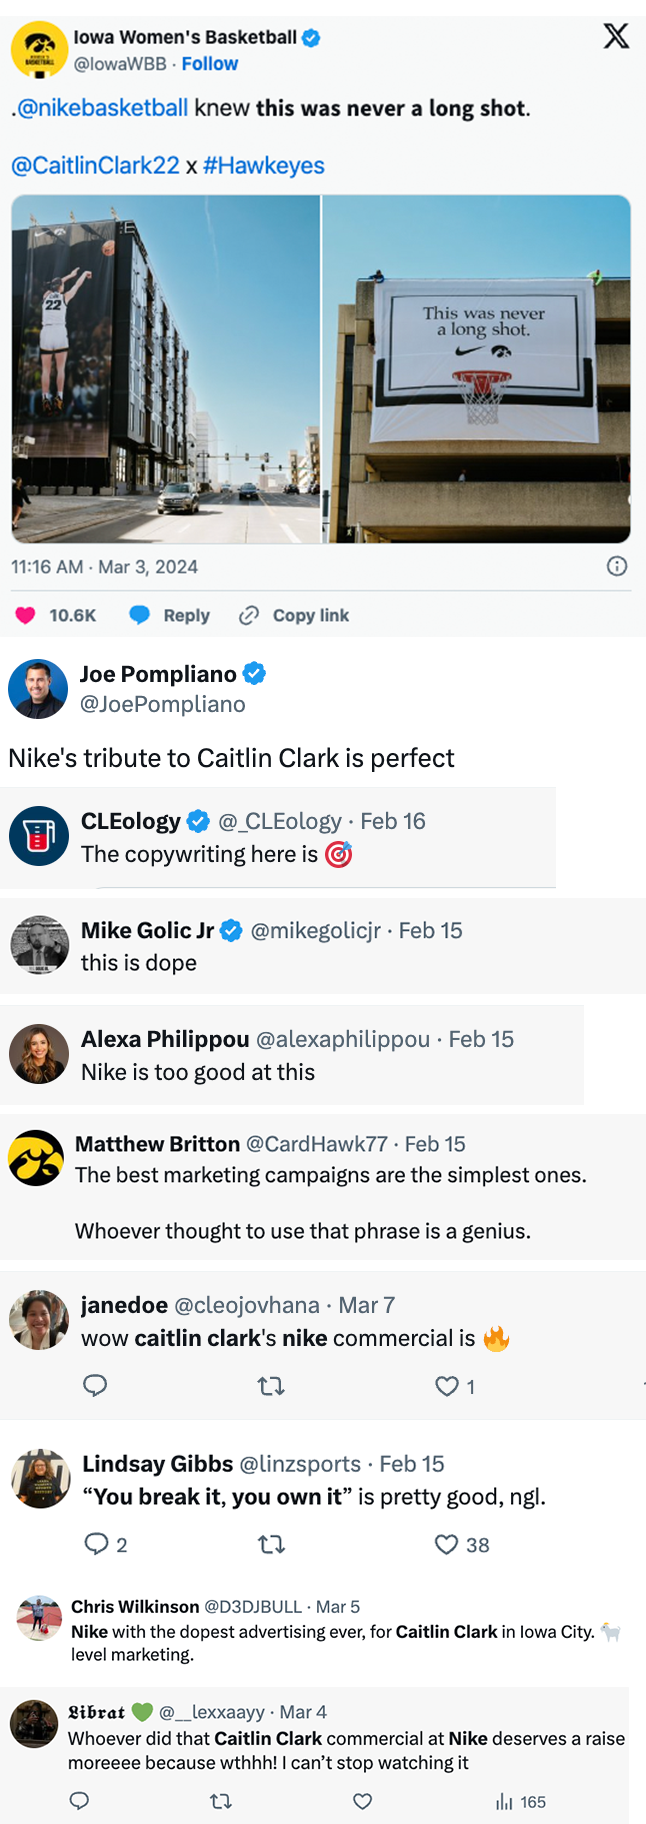
Task: Like Lindsay Gibbs' tweet
Action: [446, 1545]
